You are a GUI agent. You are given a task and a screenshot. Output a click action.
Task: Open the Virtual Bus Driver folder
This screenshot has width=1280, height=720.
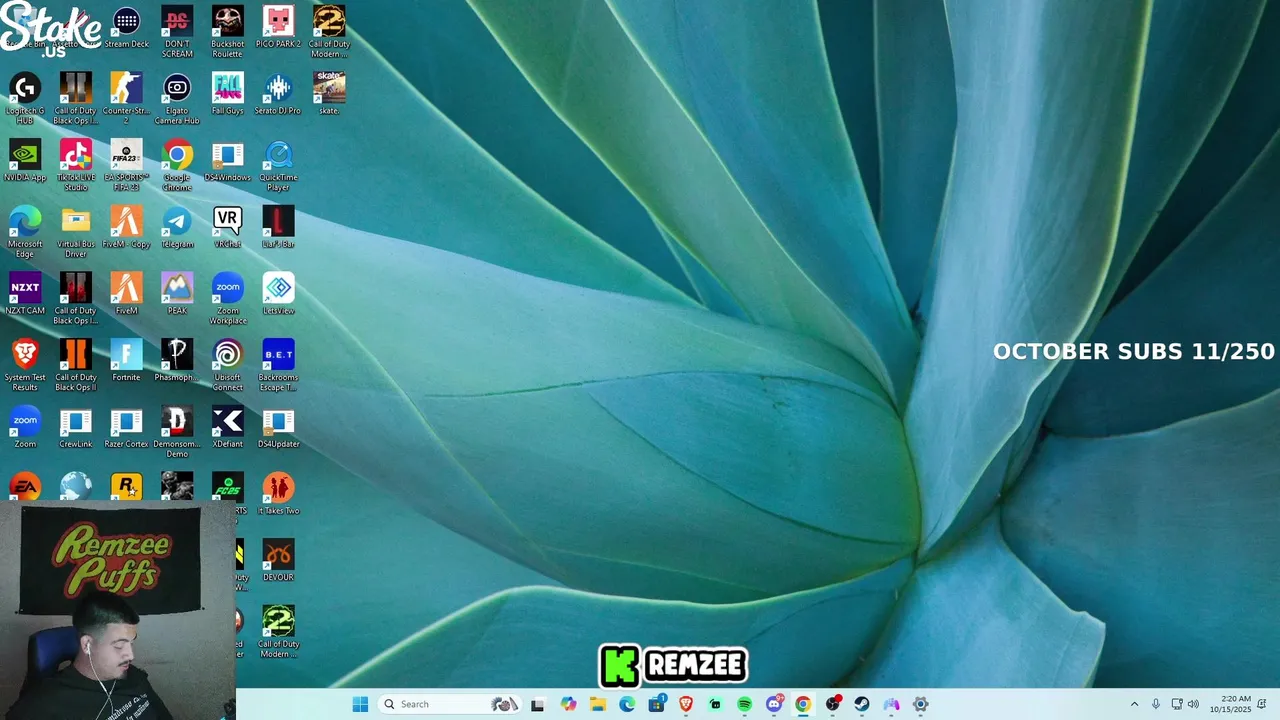tap(76, 232)
